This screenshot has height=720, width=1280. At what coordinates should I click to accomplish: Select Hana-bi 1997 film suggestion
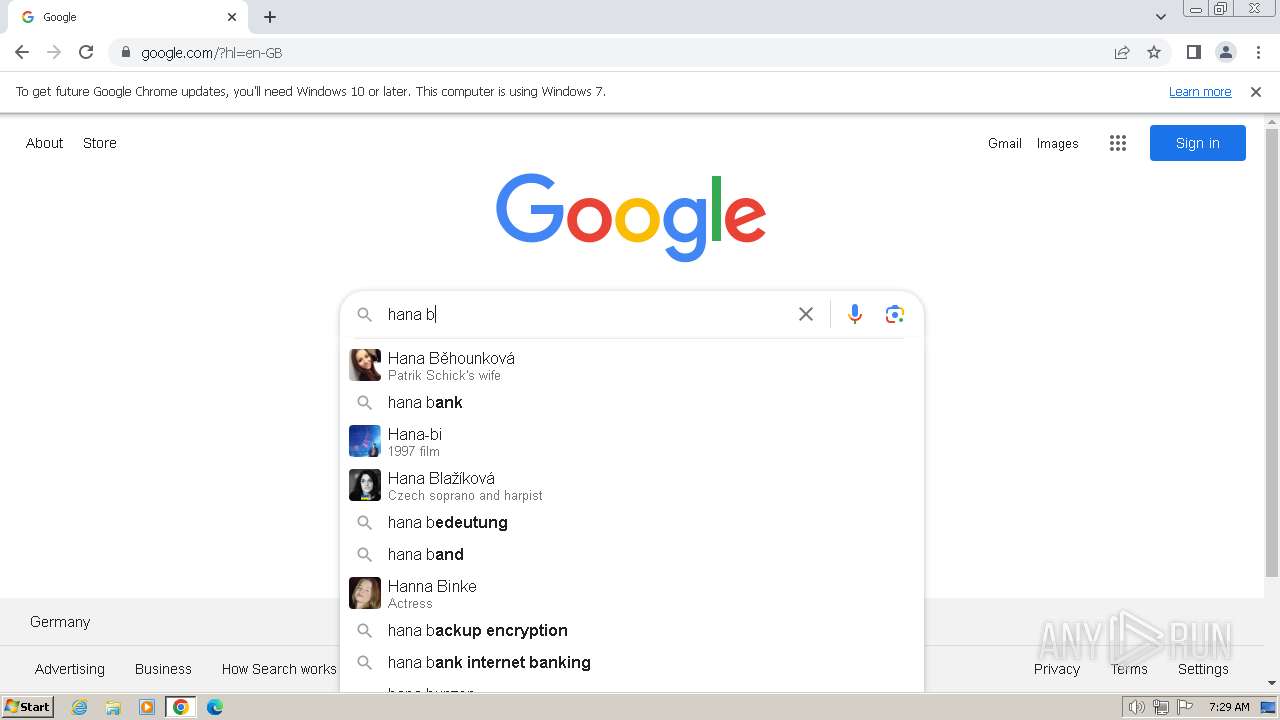632,441
